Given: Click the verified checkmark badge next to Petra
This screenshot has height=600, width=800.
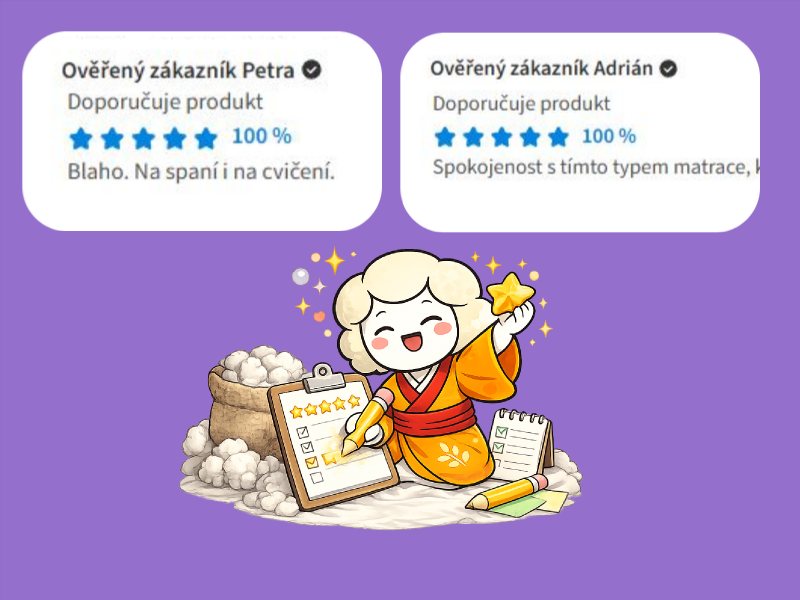Looking at the screenshot, I should click(x=311, y=69).
